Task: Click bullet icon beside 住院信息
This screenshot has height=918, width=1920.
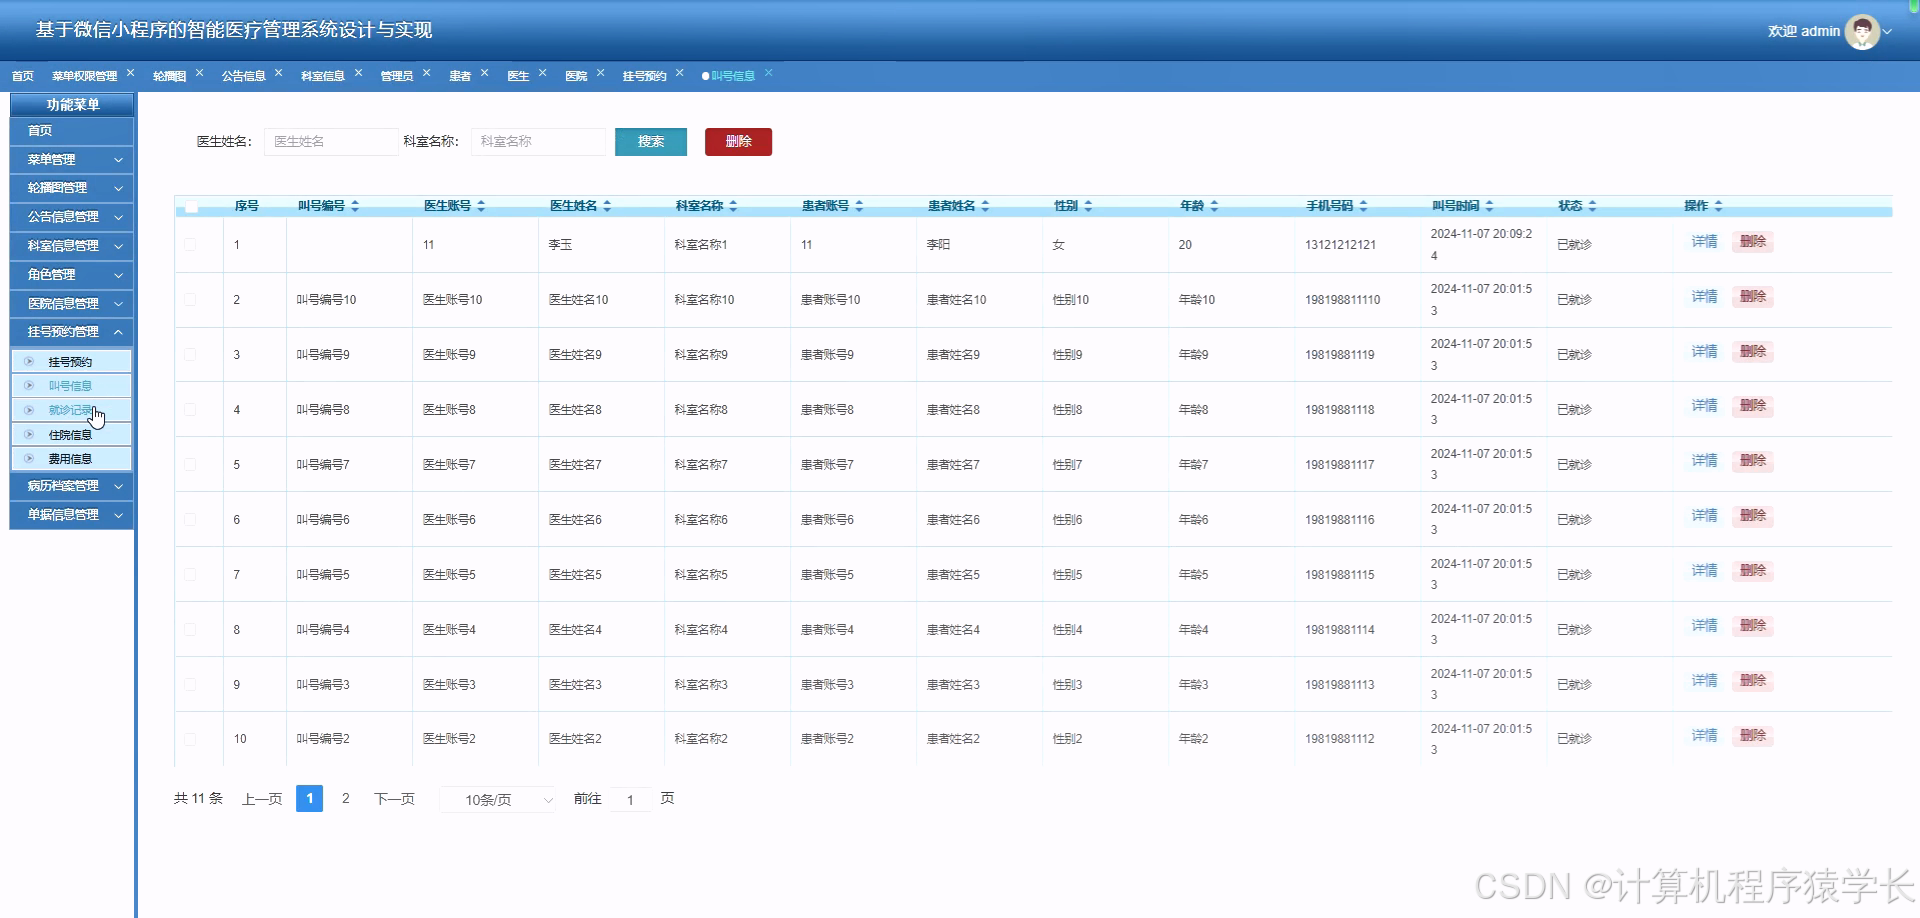Action: pyautogui.click(x=29, y=435)
